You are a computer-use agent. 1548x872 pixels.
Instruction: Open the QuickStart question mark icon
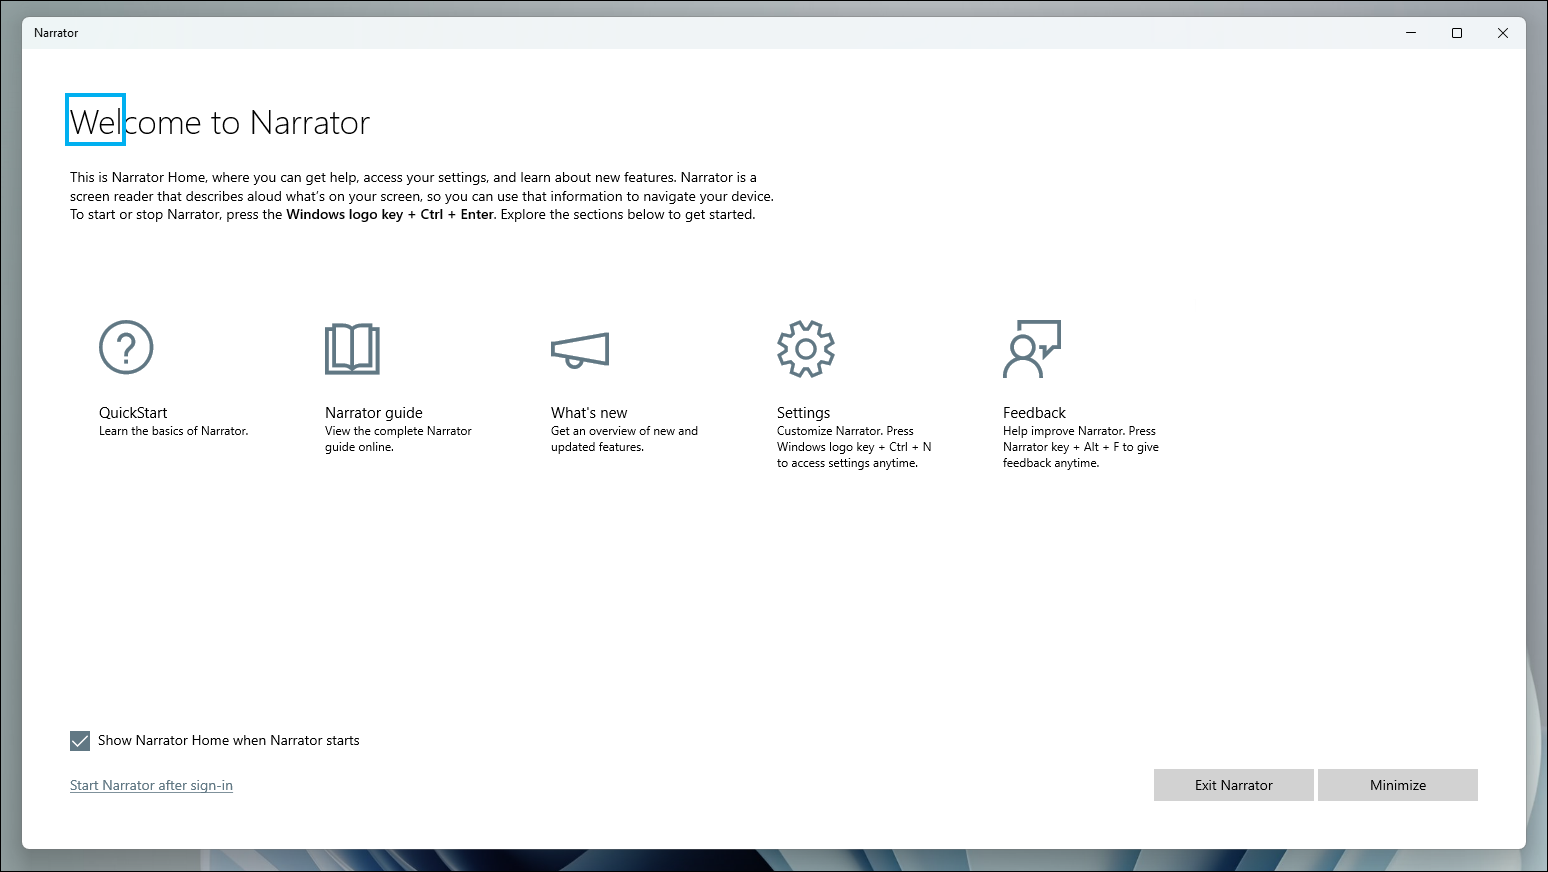(x=126, y=347)
